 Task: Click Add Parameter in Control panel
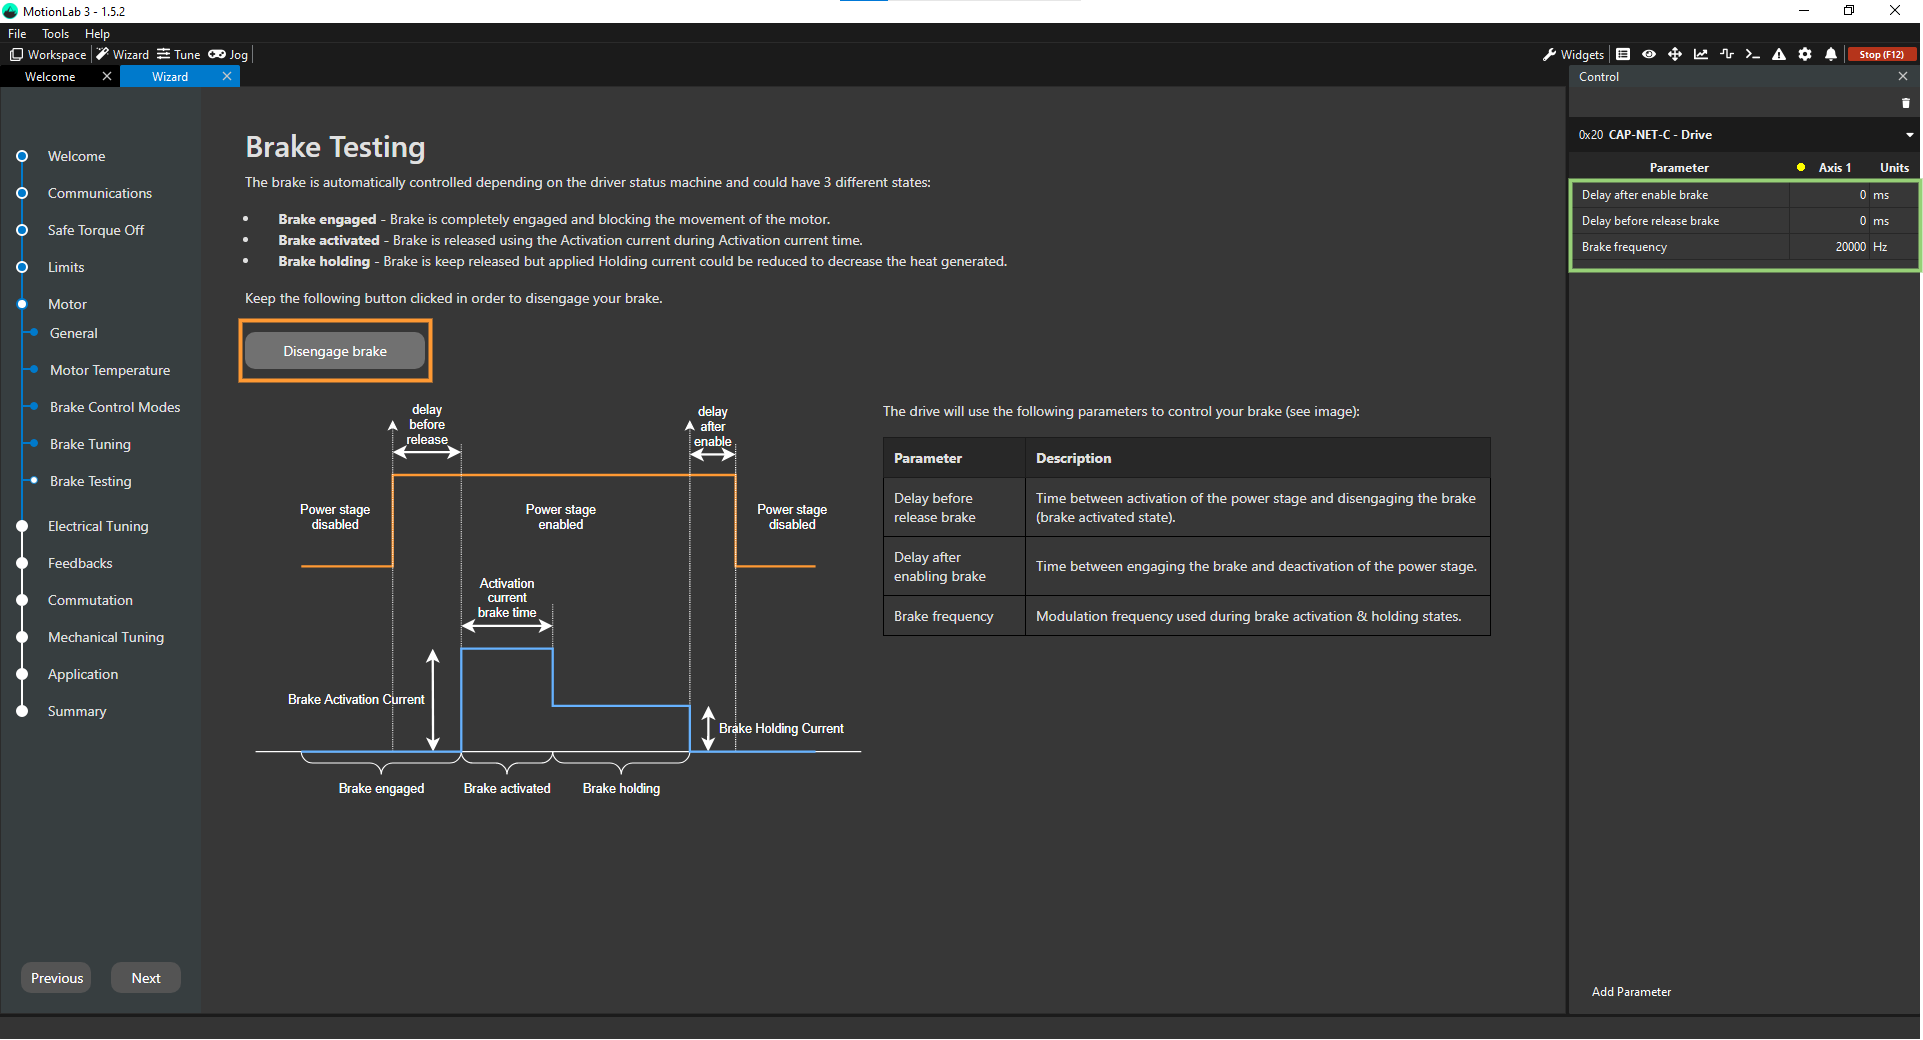1631,992
